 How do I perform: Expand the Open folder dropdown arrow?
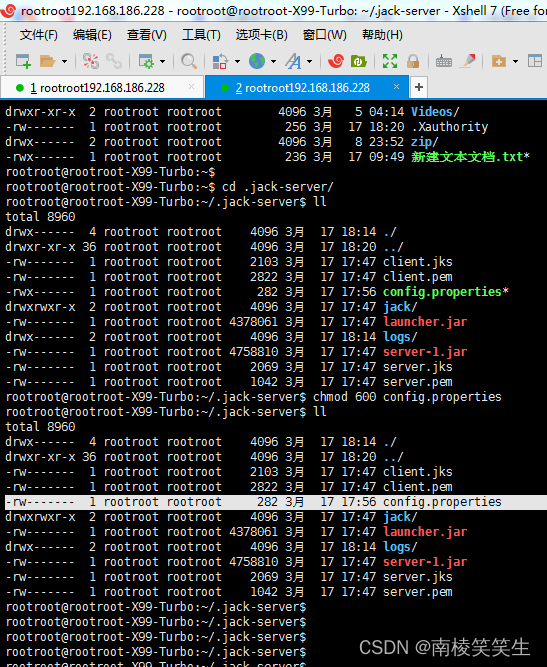tap(64, 62)
